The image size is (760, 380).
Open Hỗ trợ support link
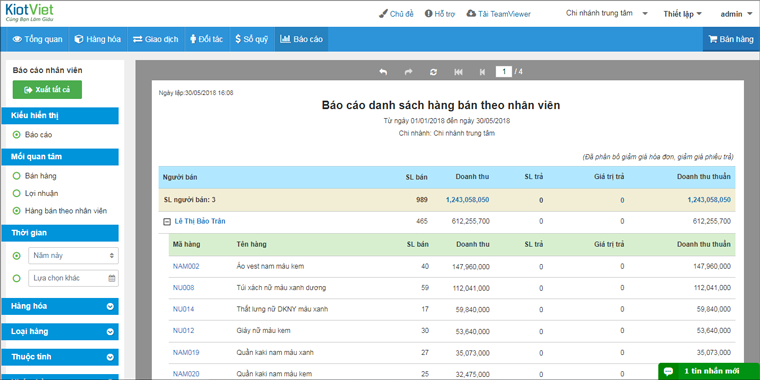coord(440,14)
